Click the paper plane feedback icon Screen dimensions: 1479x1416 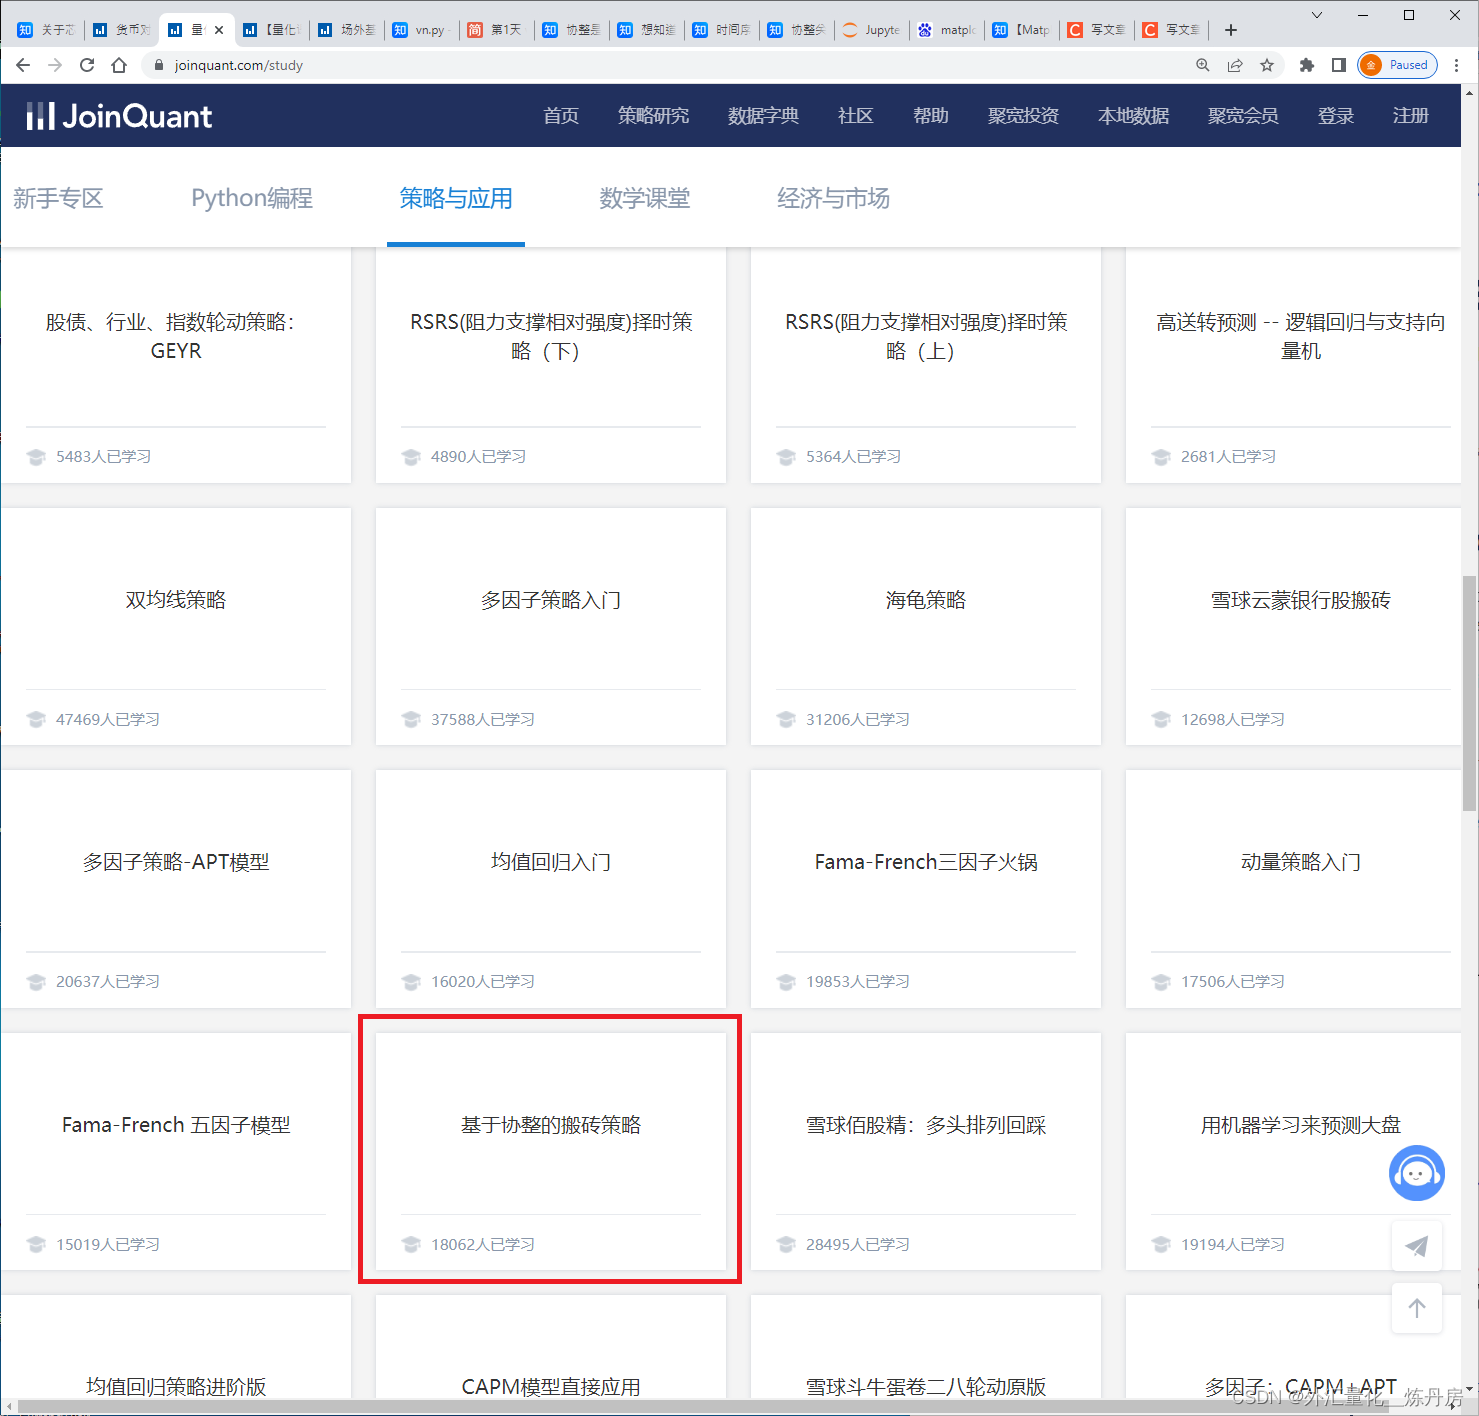1416,1246
